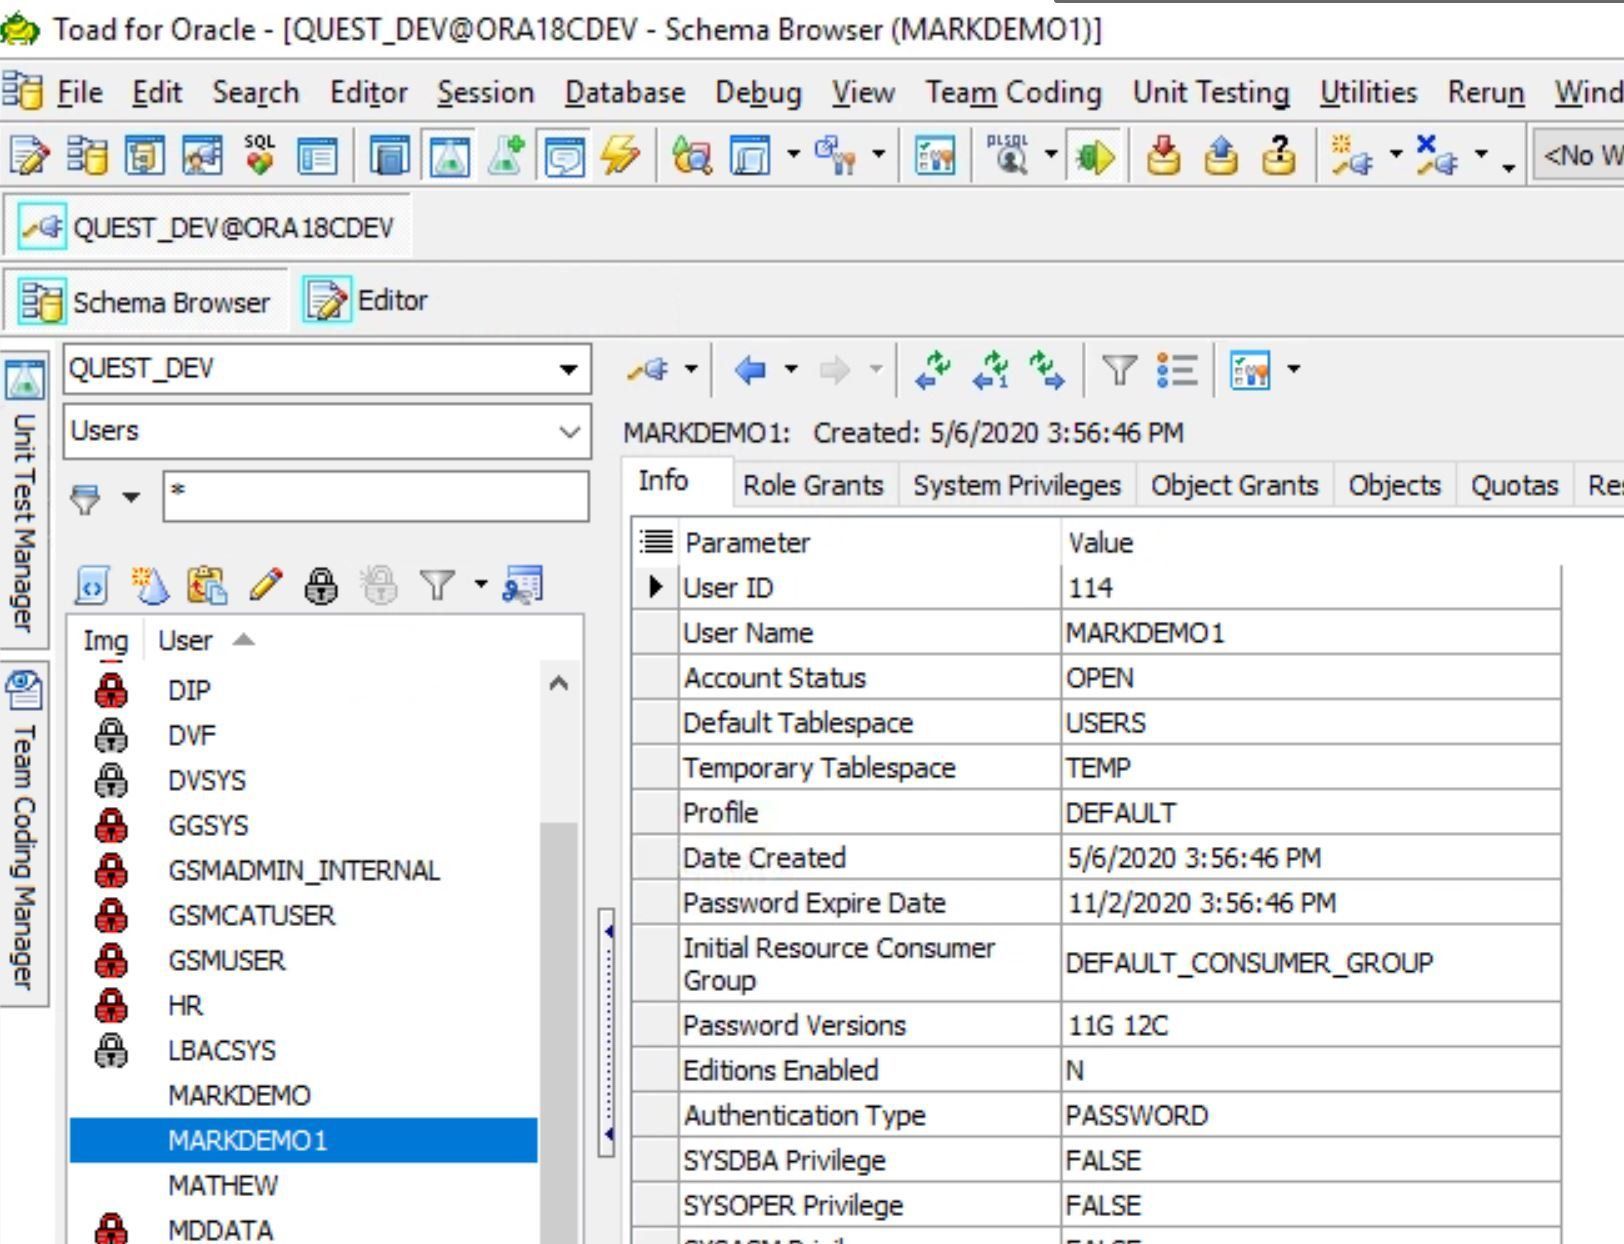Open the File menu
1624x1244 pixels.
click(80, 93)
